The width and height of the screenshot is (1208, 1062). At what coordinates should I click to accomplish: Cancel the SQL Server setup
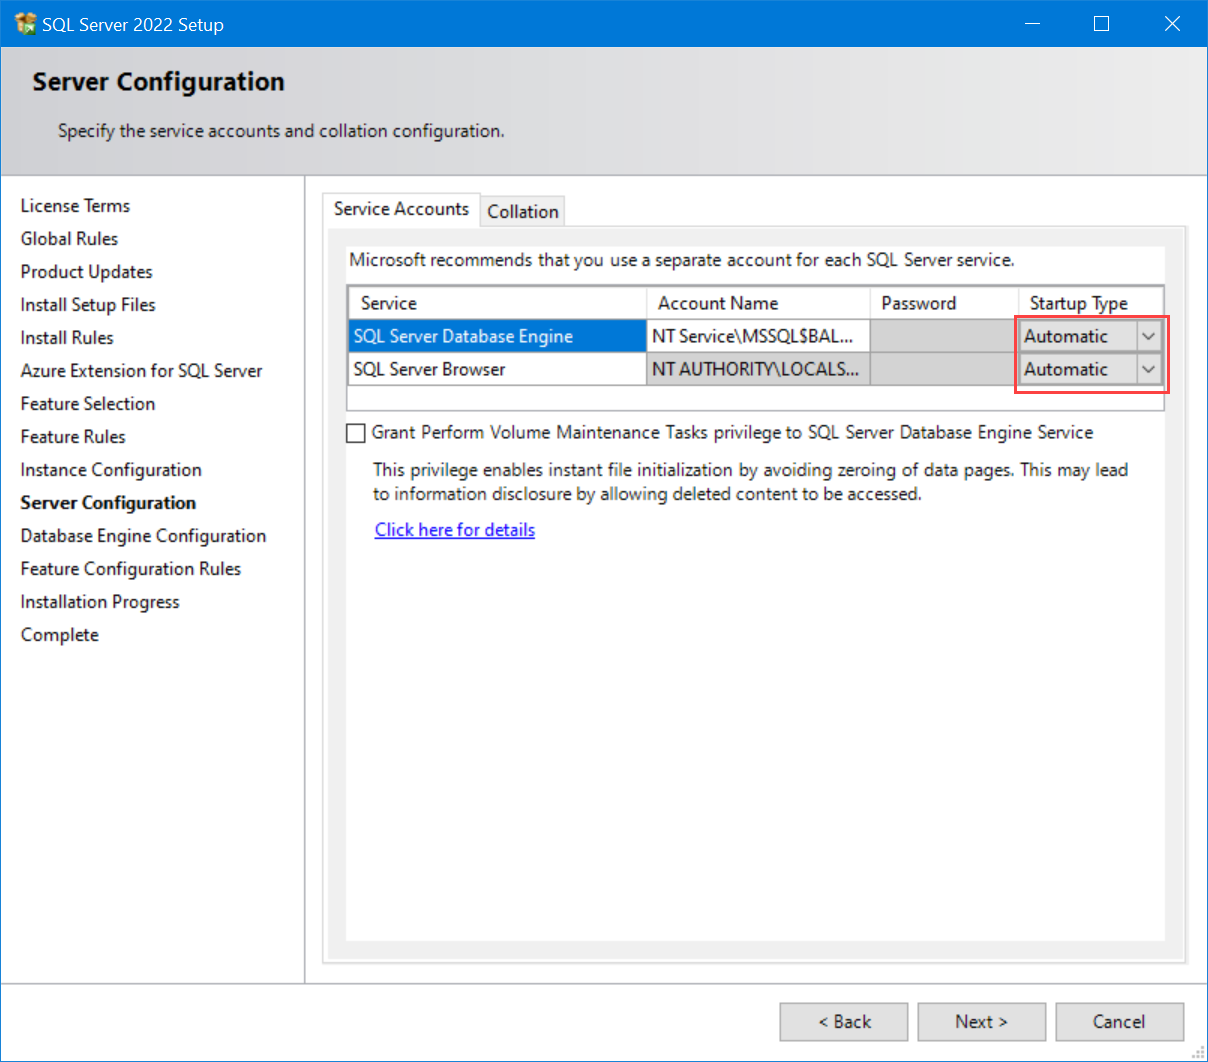point(1119,1021)
